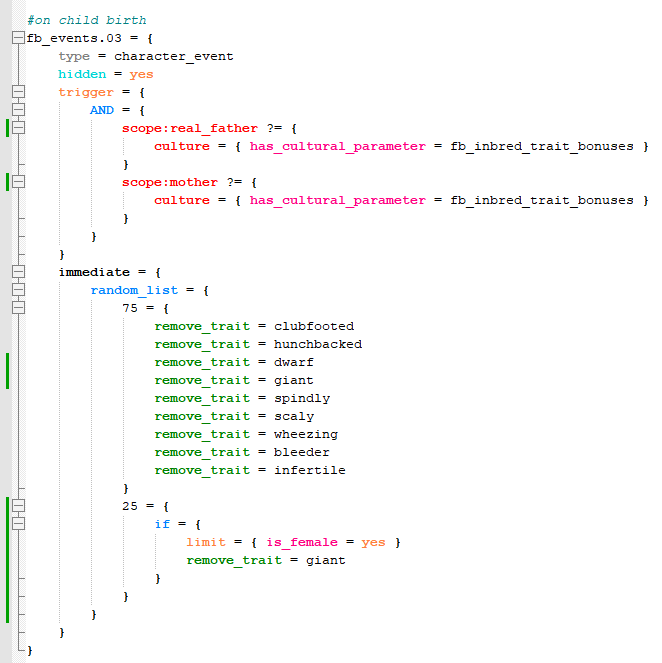Click the weight value '25'
Screen dimensions: 662x663
tap(130, 506)
